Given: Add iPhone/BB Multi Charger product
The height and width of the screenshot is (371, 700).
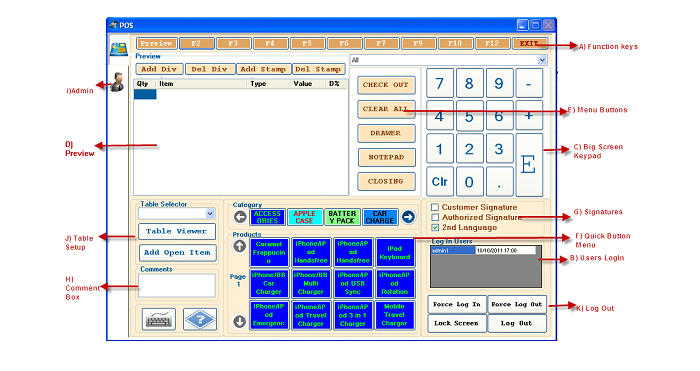Looking at the screenshot, I should pos(311,283).
